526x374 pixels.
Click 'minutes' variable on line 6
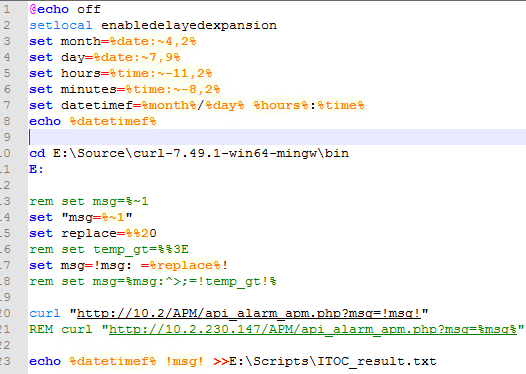tap(89, 89)
